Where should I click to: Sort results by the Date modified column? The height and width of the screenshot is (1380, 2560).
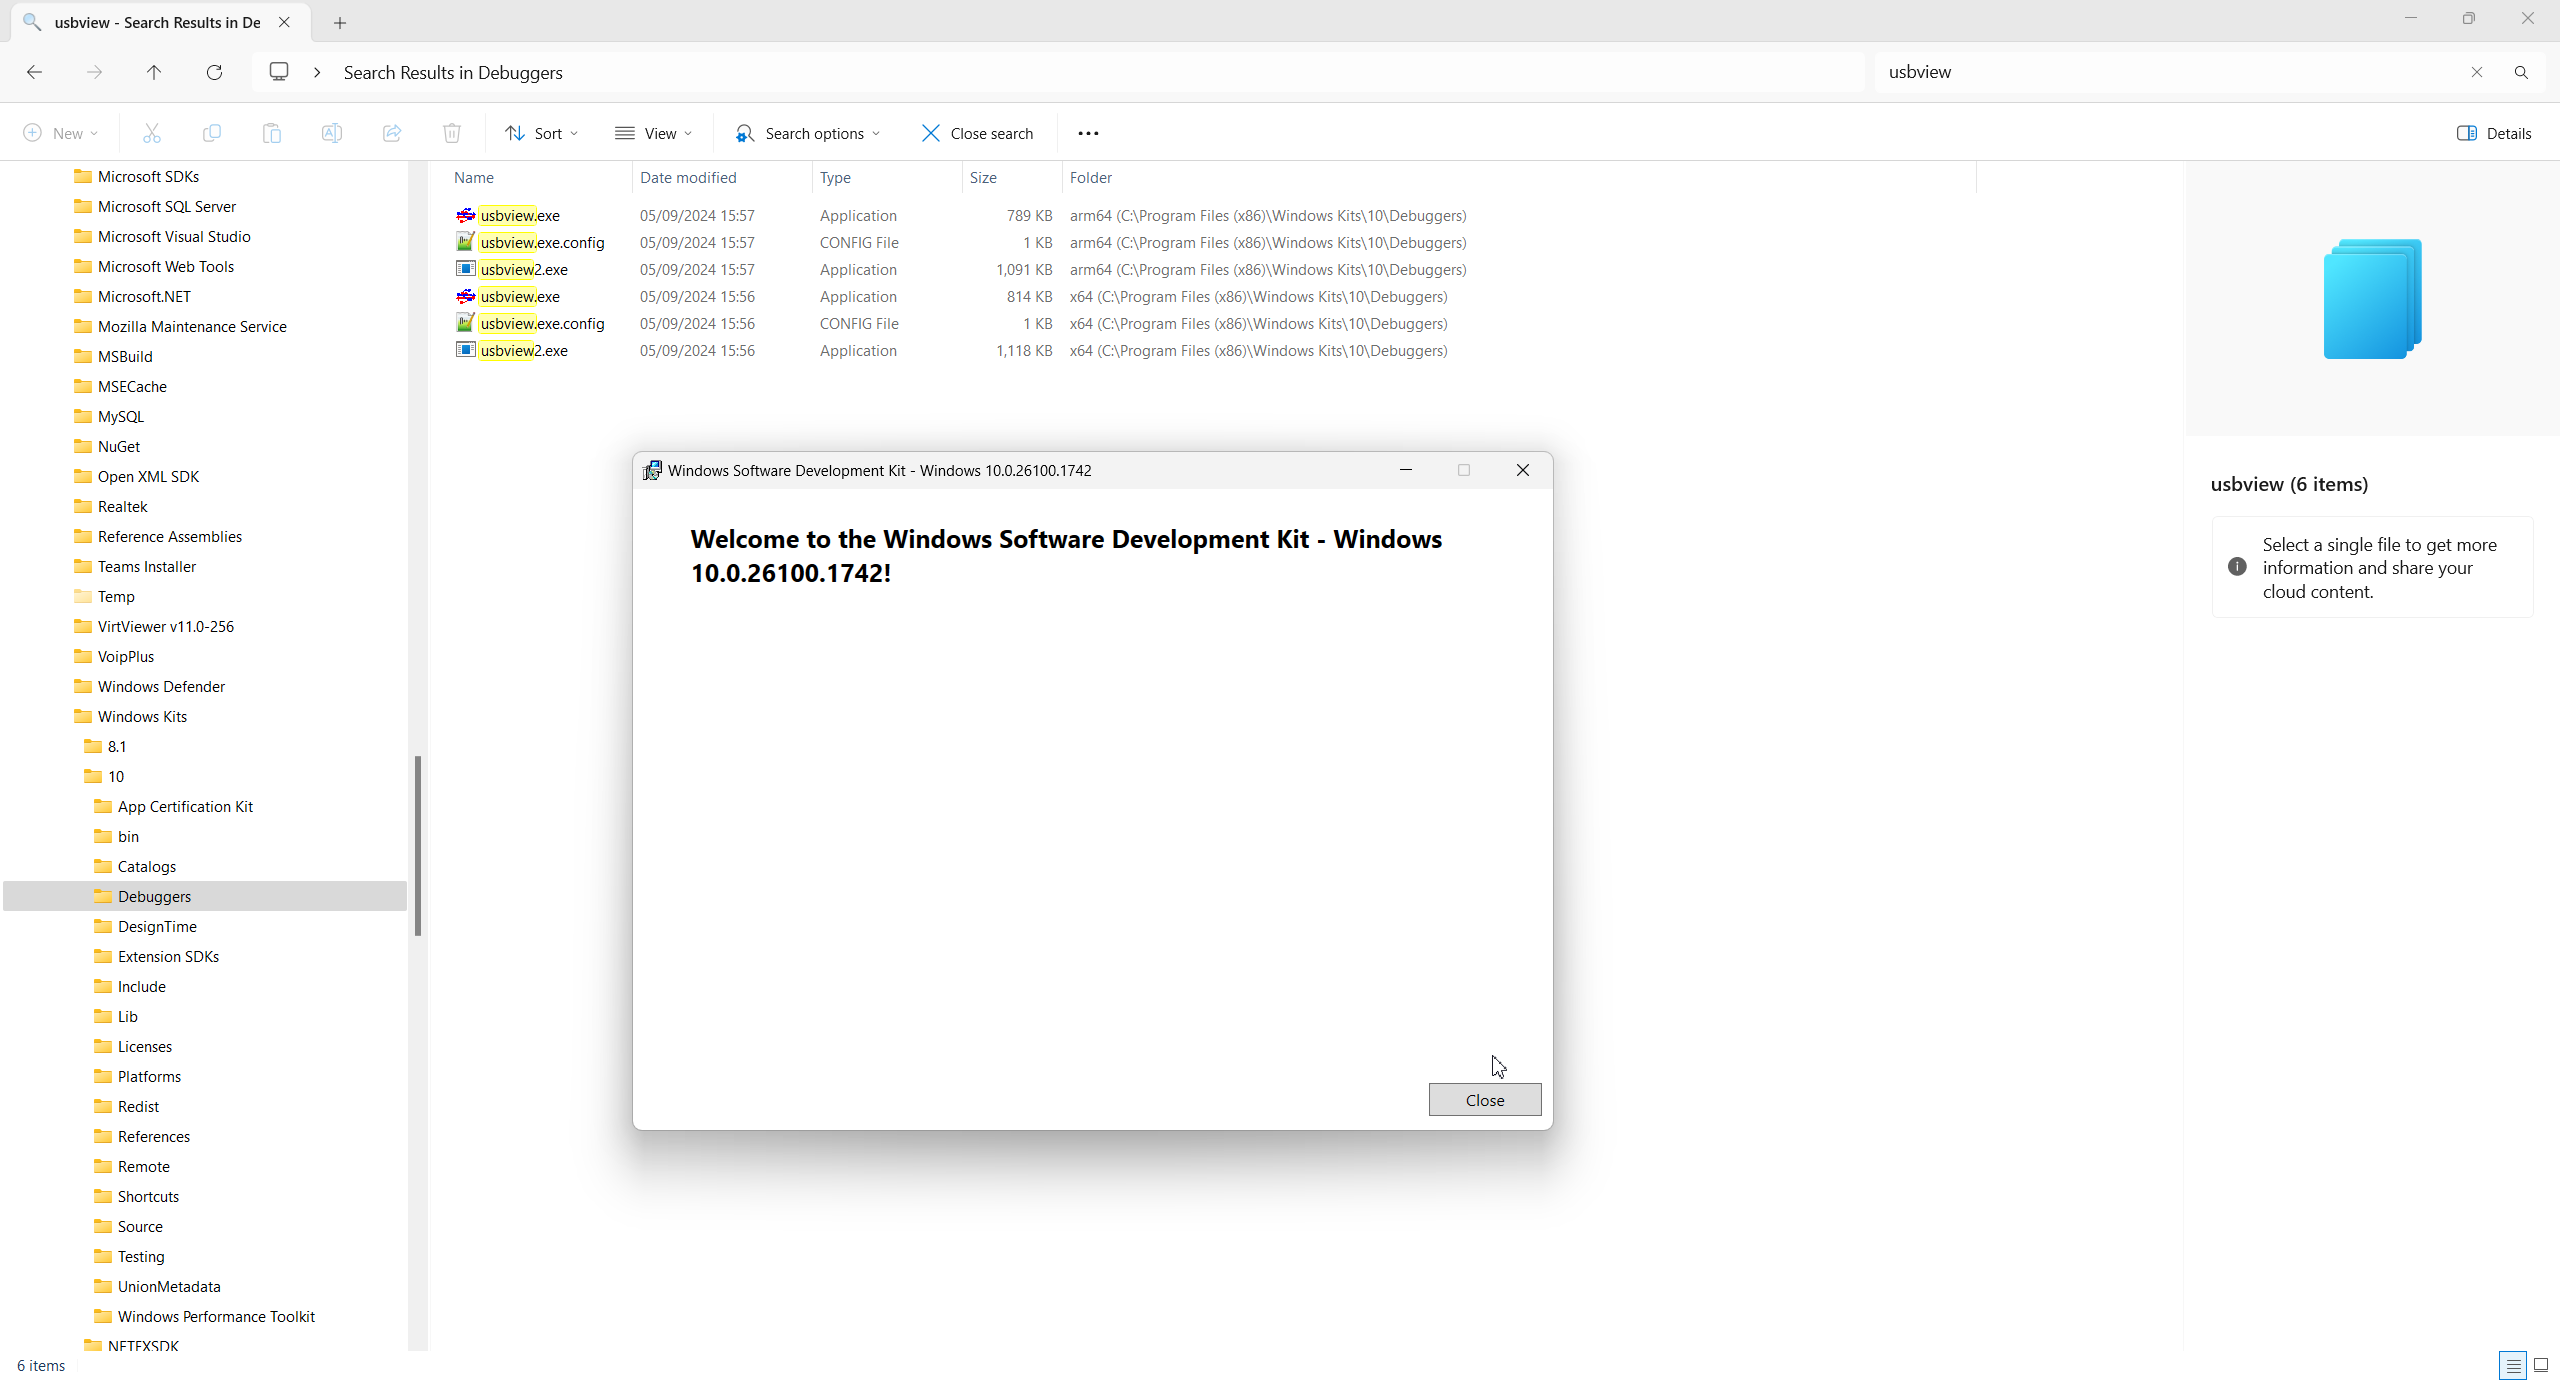pos(688,177)
